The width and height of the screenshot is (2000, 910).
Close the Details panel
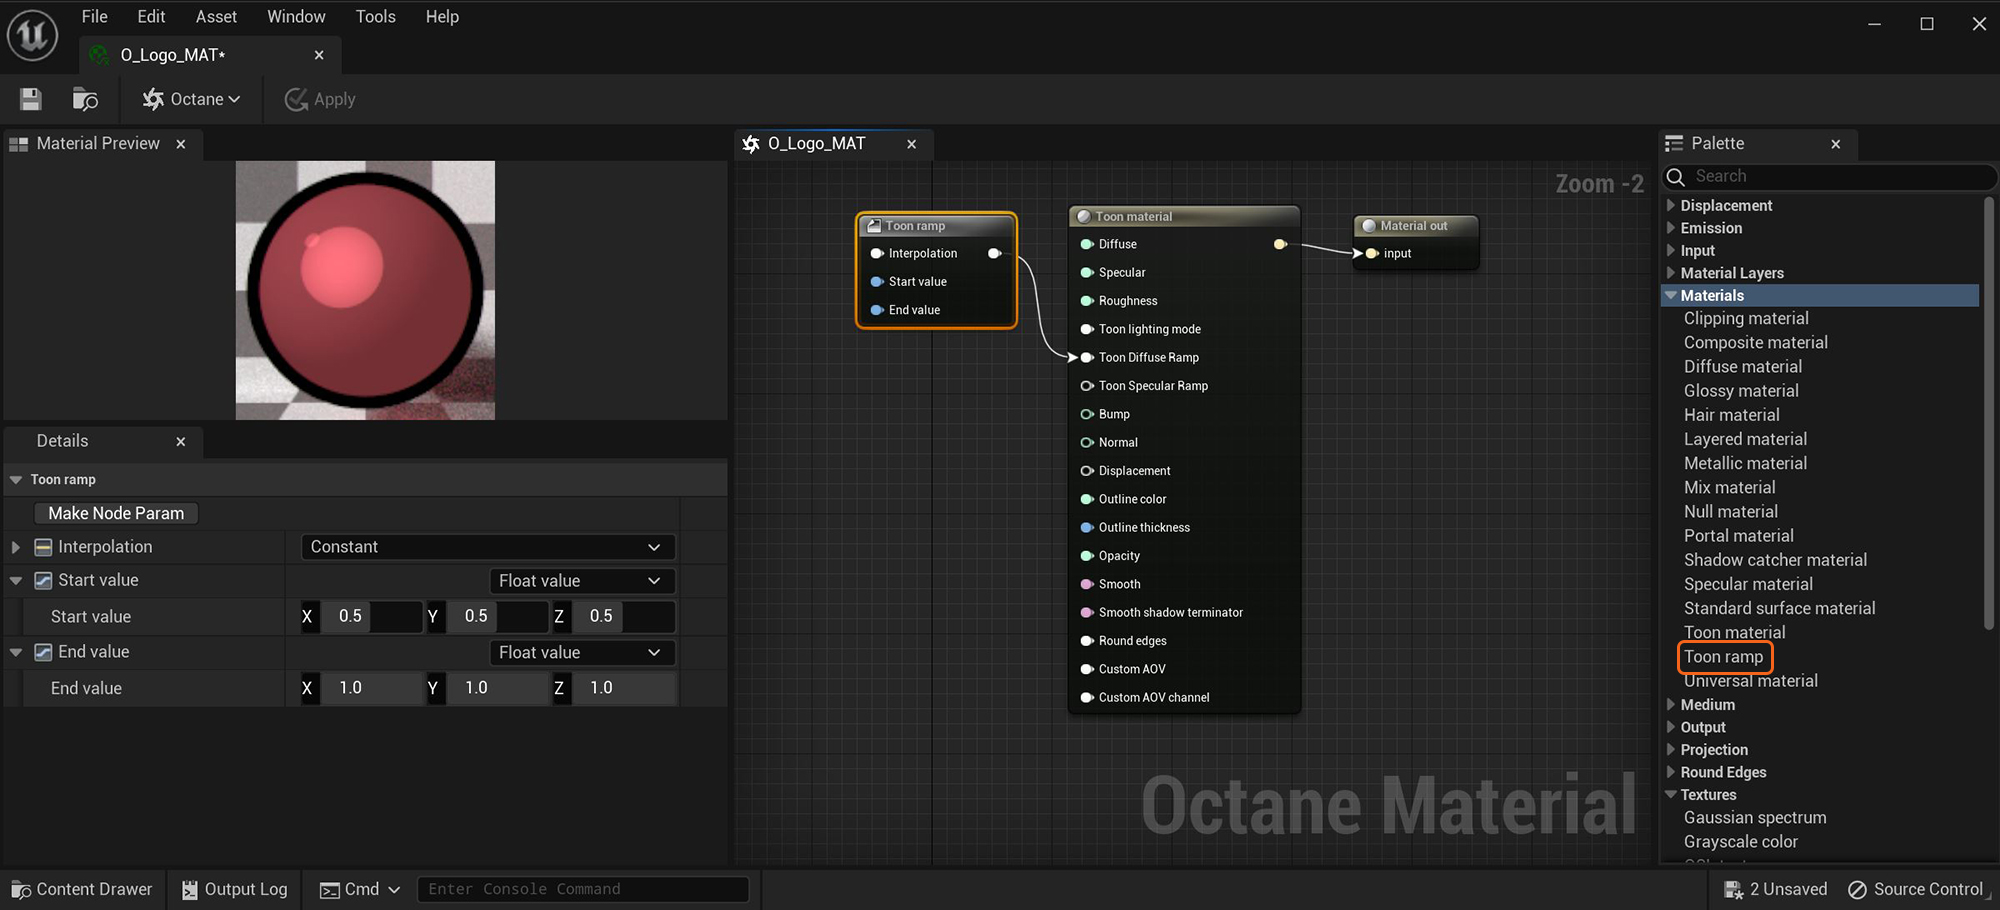tap(181, 441)
